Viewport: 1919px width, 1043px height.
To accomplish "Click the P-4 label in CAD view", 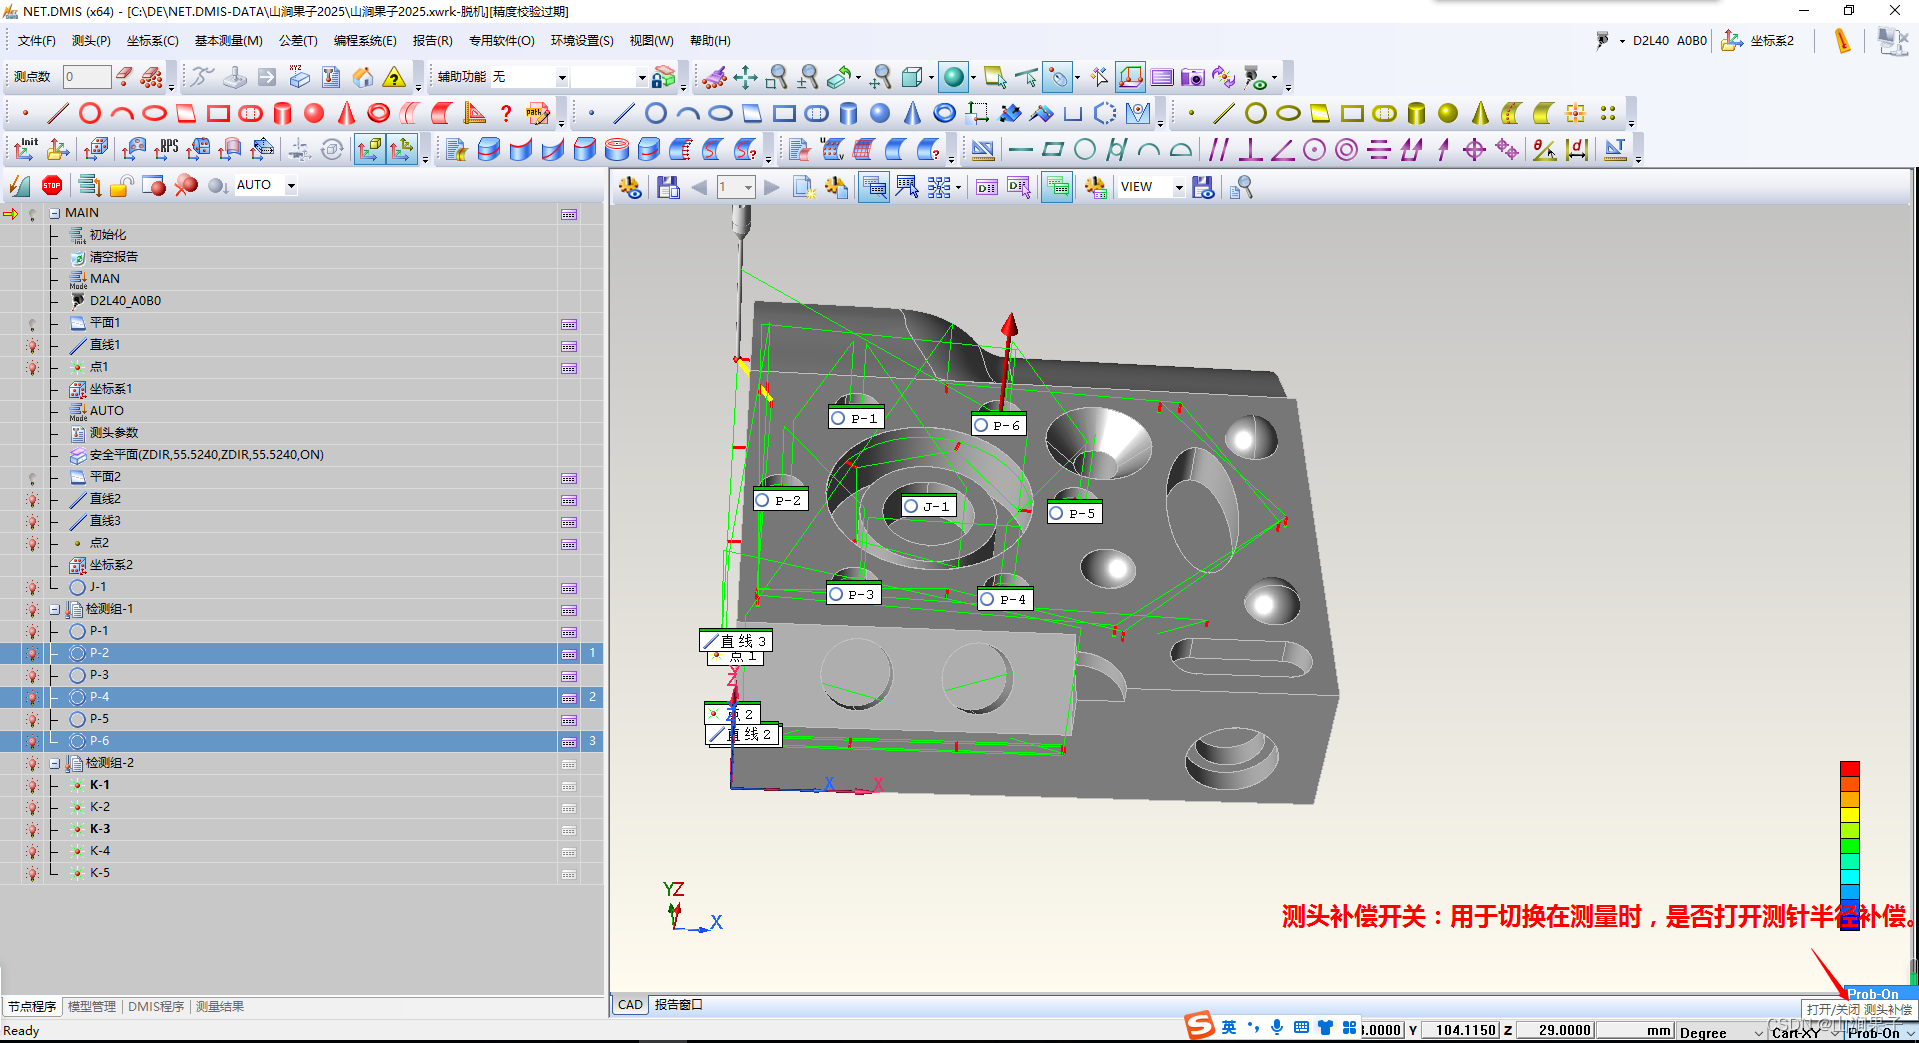I will point(1005,599).
